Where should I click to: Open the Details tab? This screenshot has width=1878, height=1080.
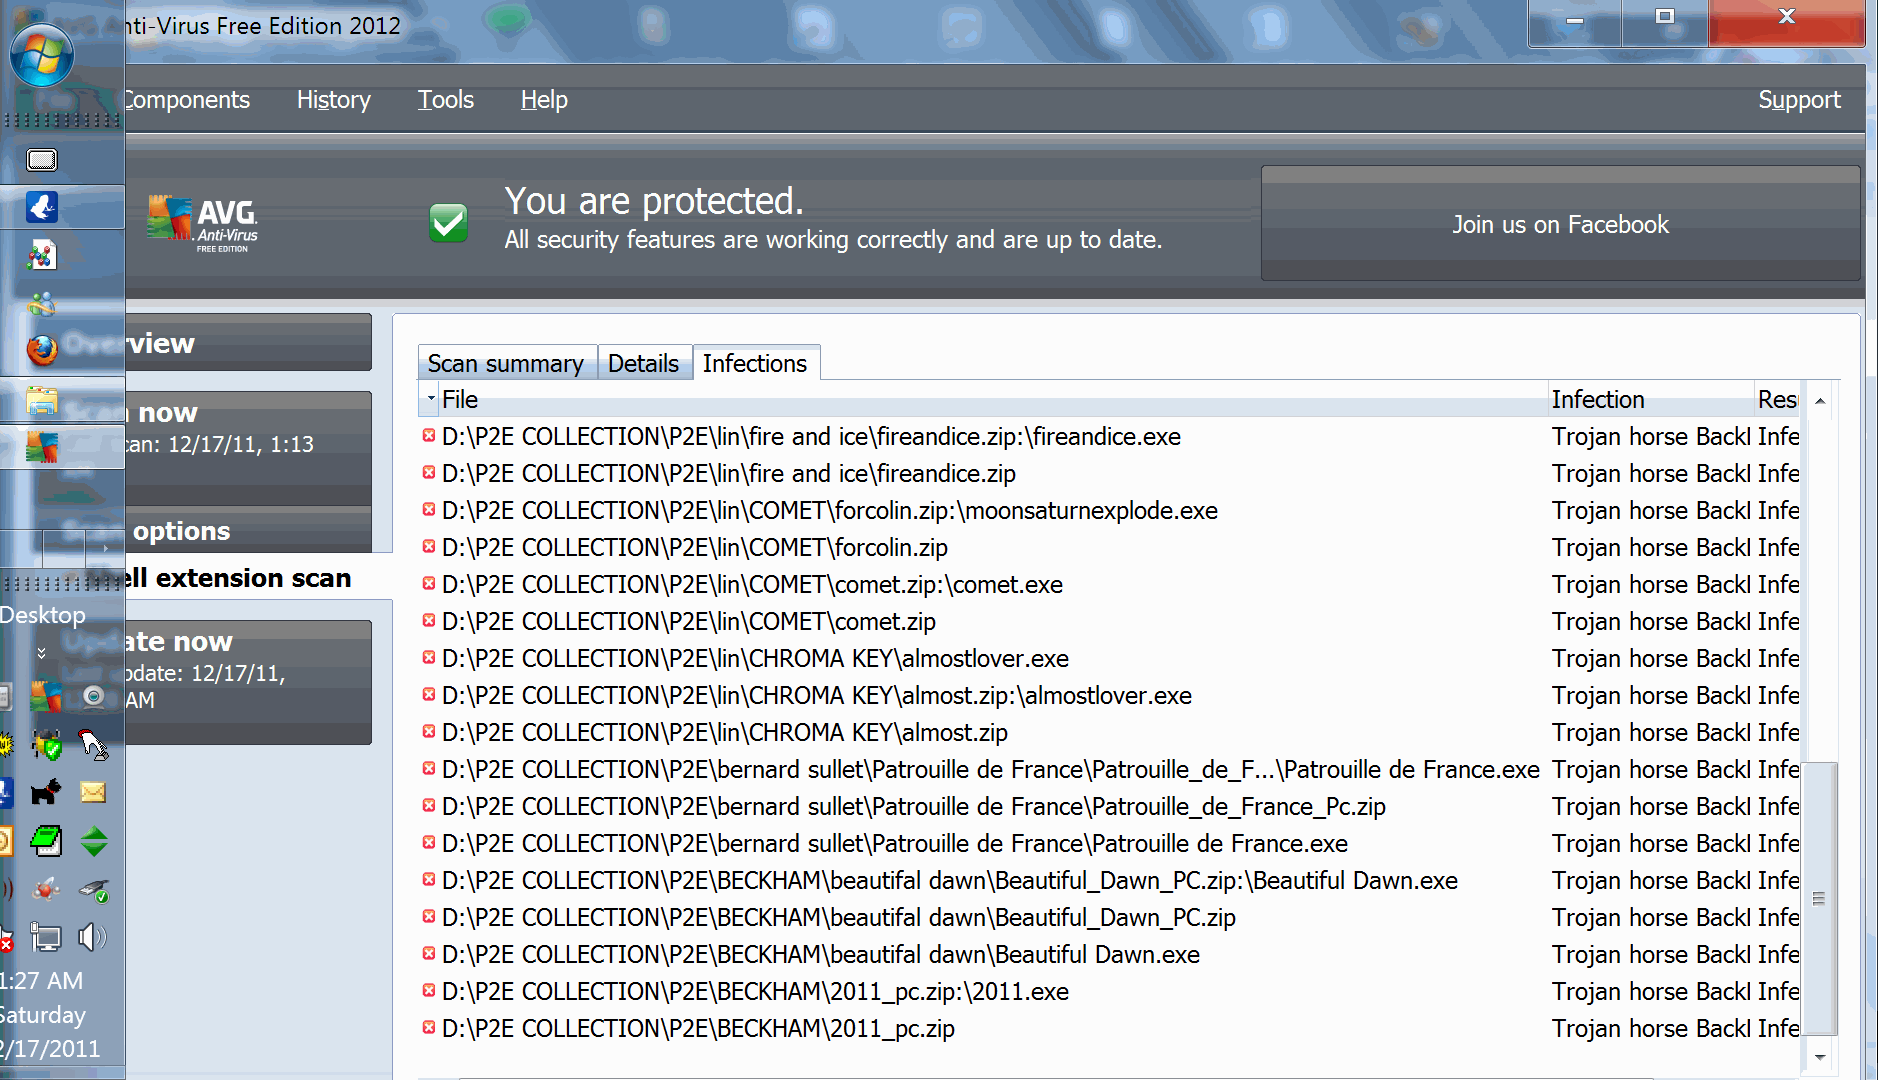tap(643, 364)
